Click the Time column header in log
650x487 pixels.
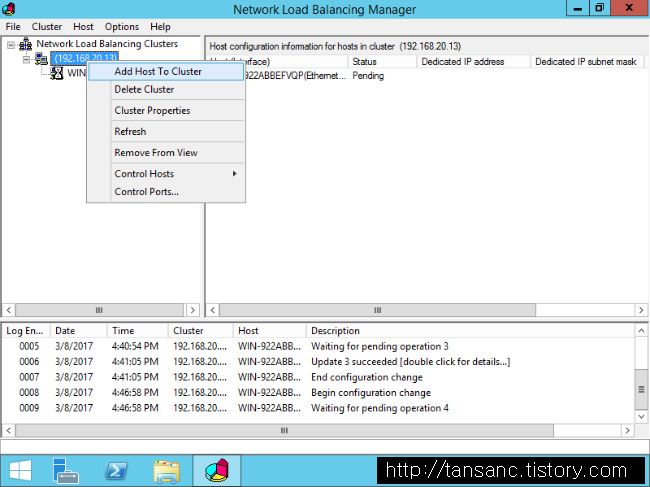(138, 331)
